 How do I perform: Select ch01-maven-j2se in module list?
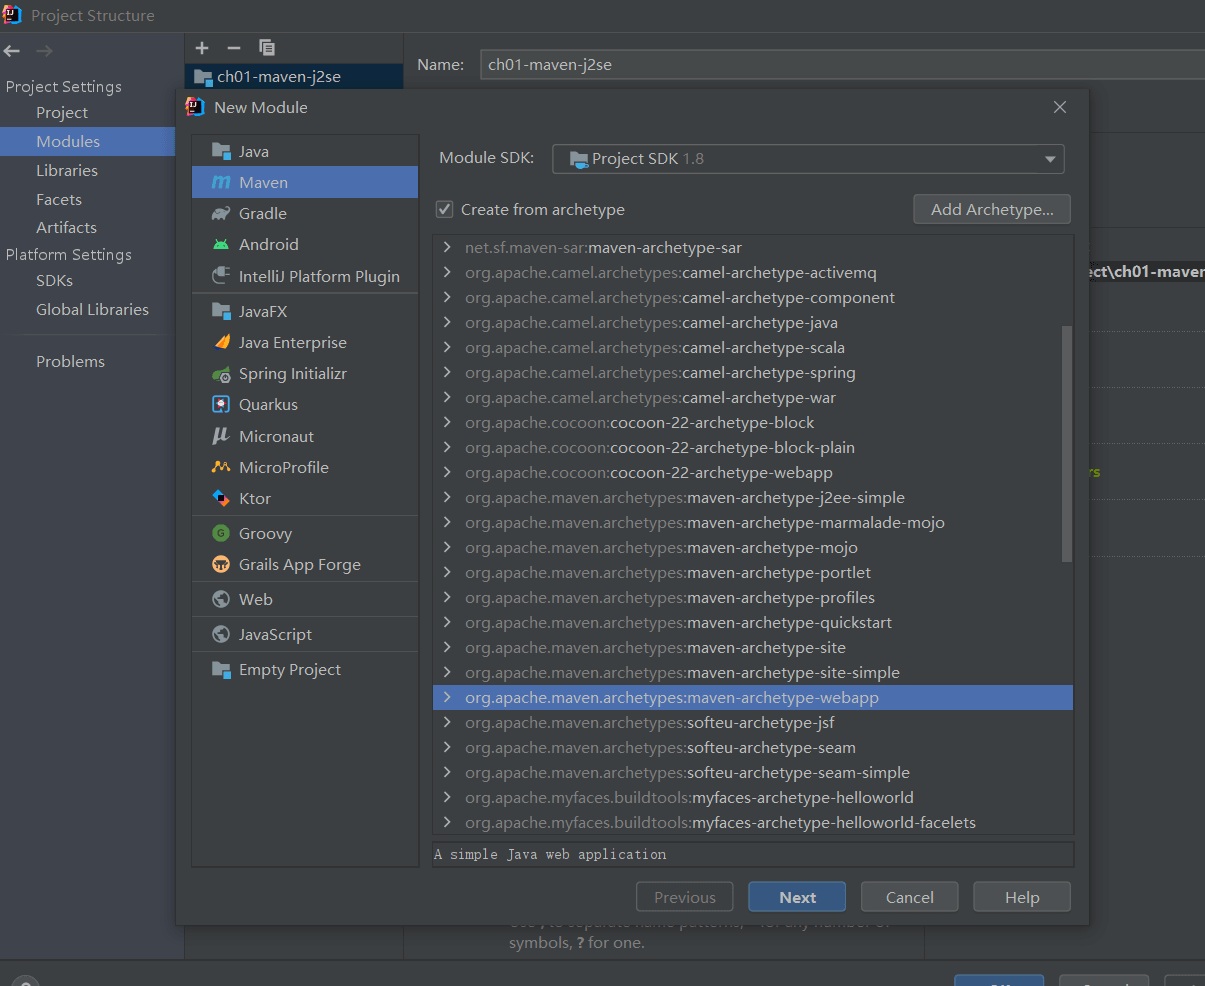click(294, 76)
